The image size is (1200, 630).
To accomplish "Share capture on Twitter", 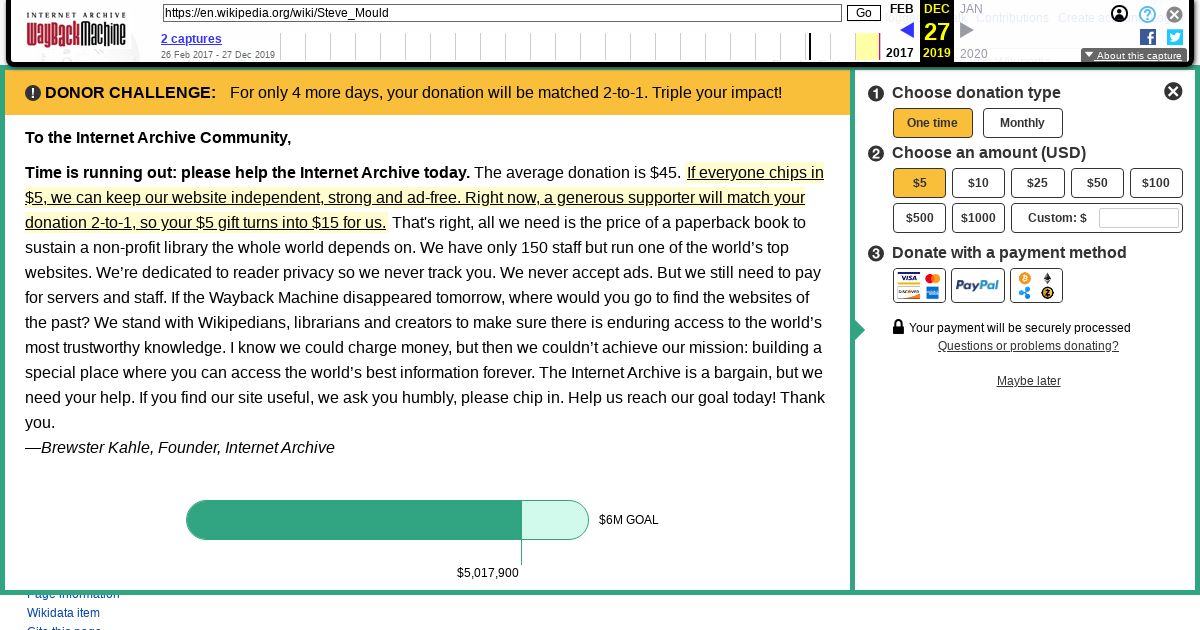I will (1175, 37).
